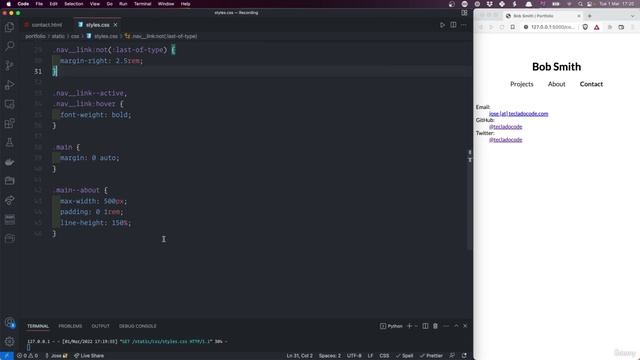
Task: Close the styles.css tab
Action: 116,25
